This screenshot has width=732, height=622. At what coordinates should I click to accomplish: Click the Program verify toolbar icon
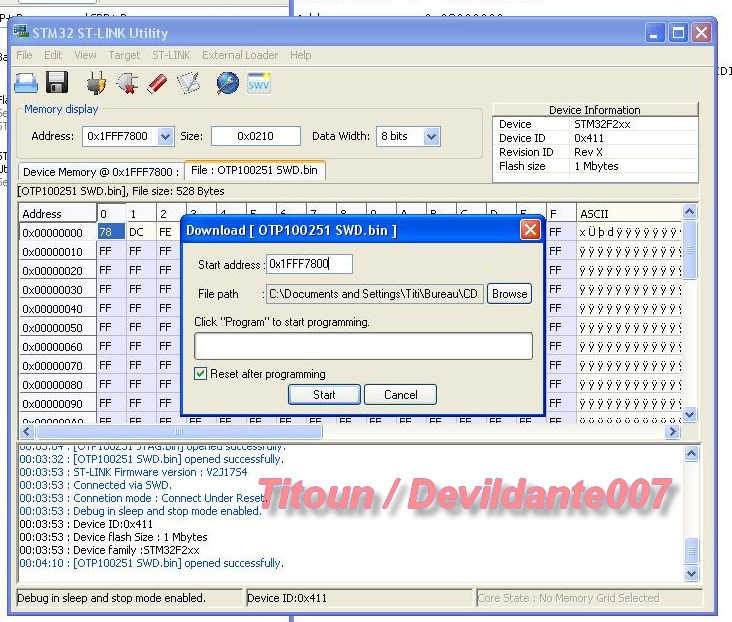click(188, 84)
